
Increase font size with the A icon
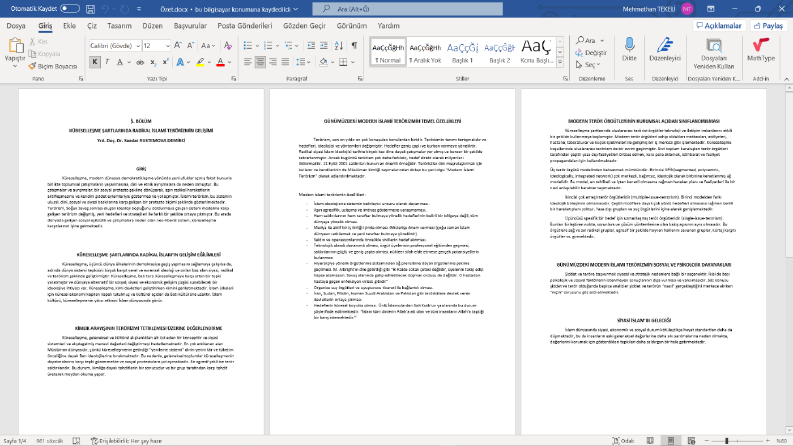(x=178, y=46)
